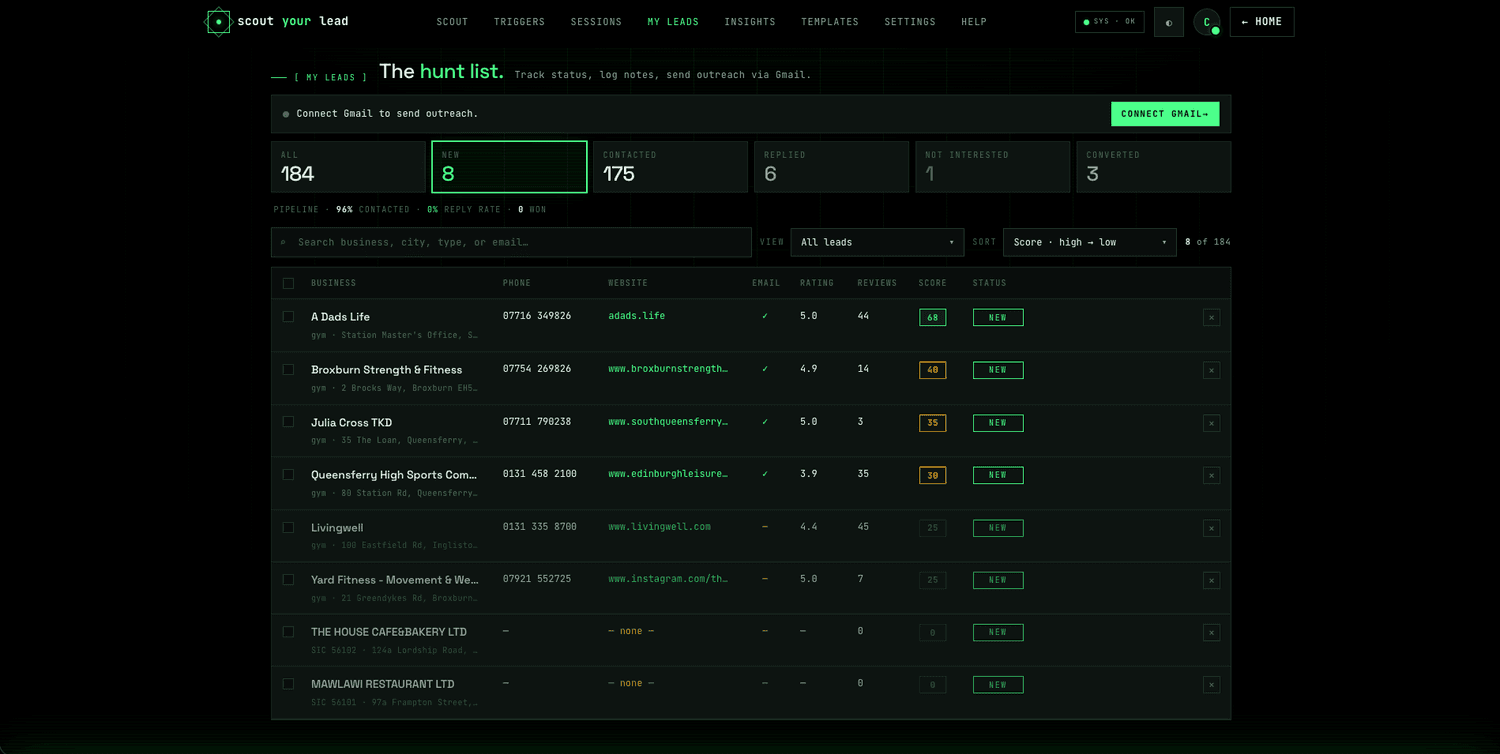Remove the A Dads Life lead
Image resolution: width=1500 pixels, height=754 pixels.
1211,317
